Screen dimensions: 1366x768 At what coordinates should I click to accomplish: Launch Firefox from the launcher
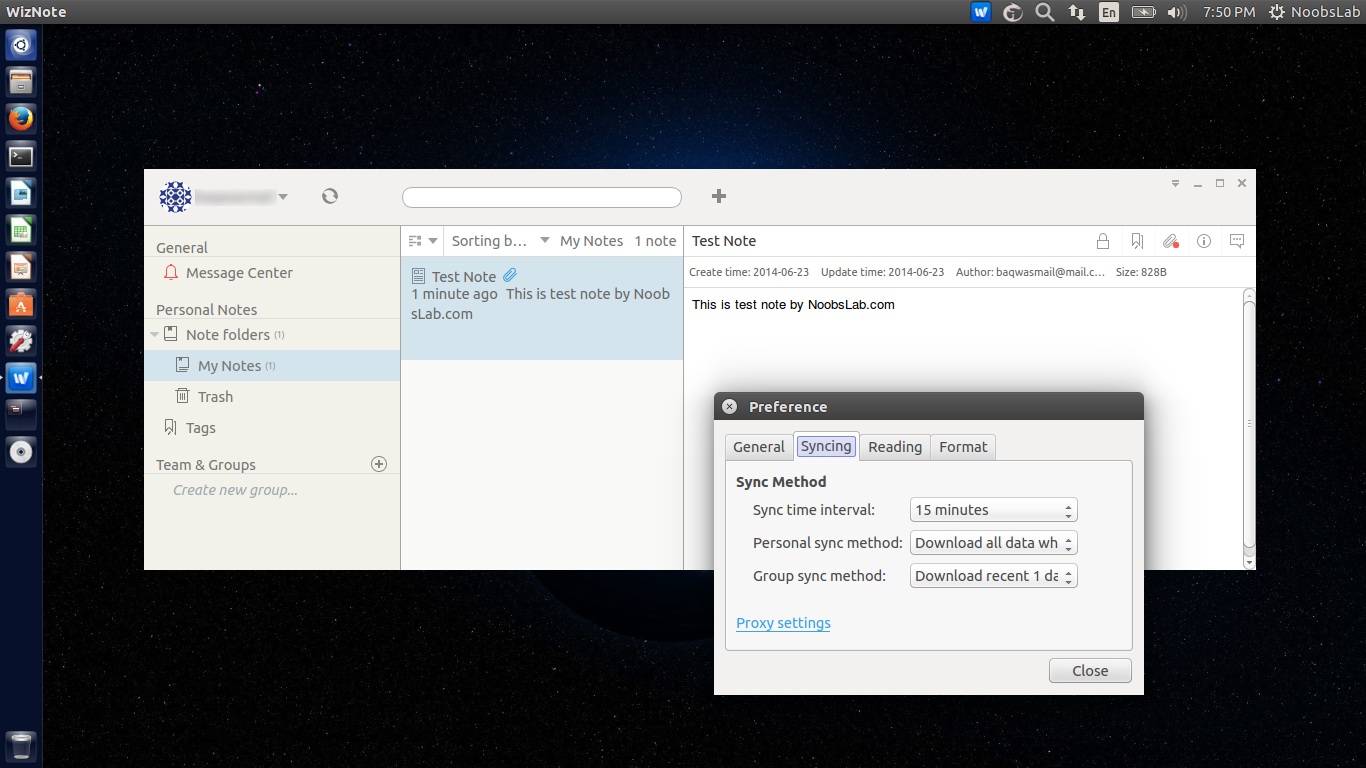(21, 119)
